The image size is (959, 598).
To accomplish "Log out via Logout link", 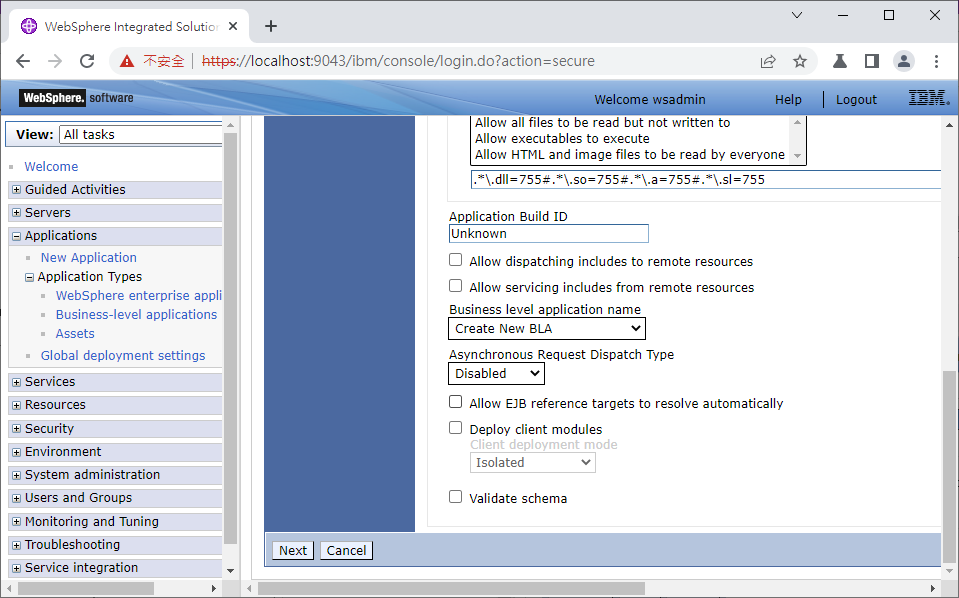I will coord(856,99).
